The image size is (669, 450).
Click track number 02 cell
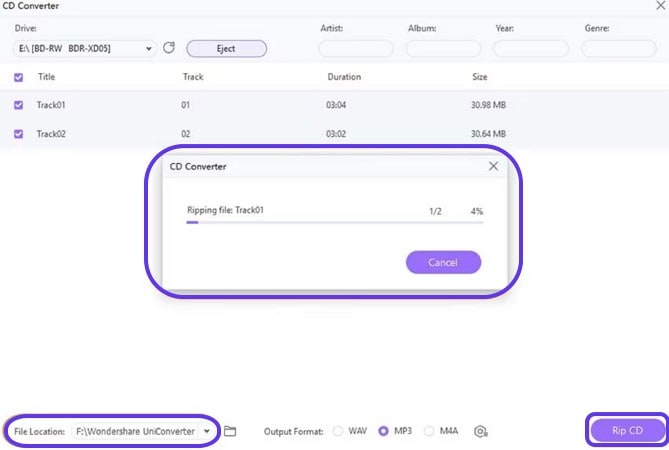[185, 134]
